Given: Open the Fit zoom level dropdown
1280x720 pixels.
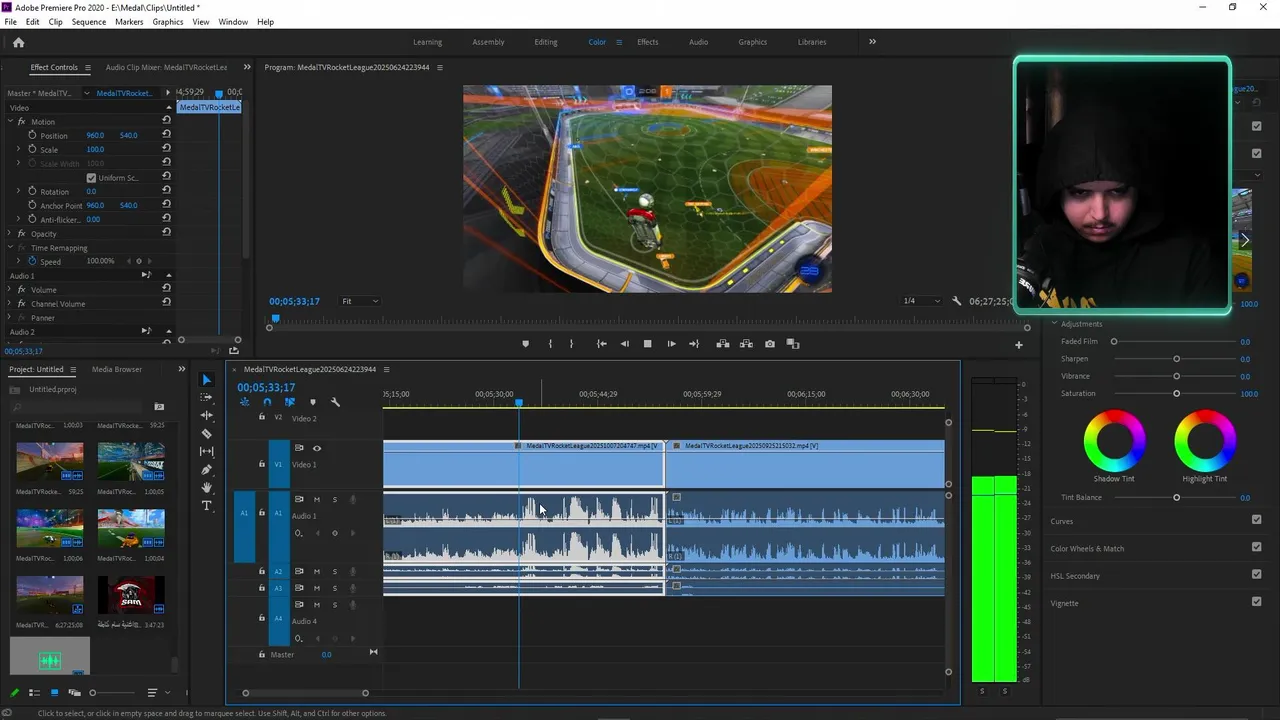Looking at the screenshot, I should pos(360,301).
